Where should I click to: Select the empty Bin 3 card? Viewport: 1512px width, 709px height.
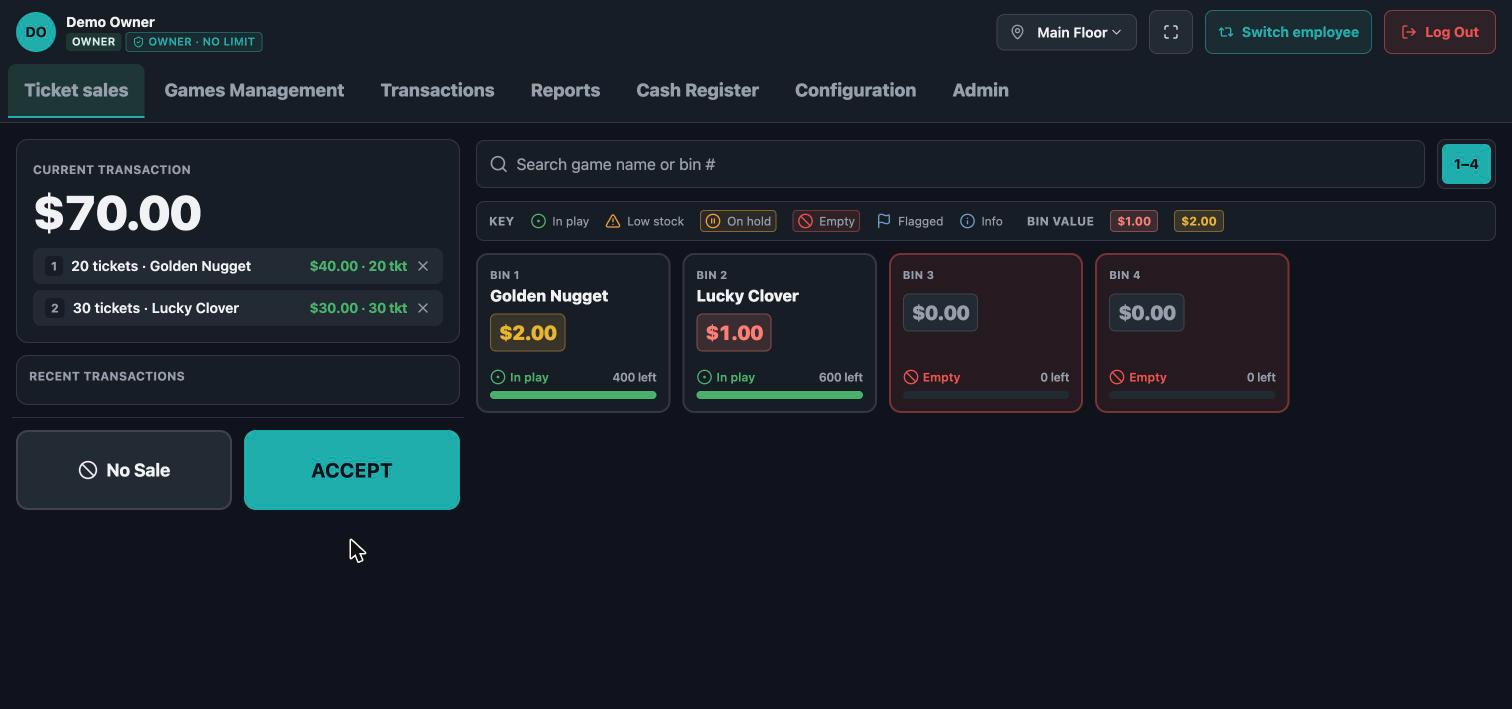click(986, 333)
